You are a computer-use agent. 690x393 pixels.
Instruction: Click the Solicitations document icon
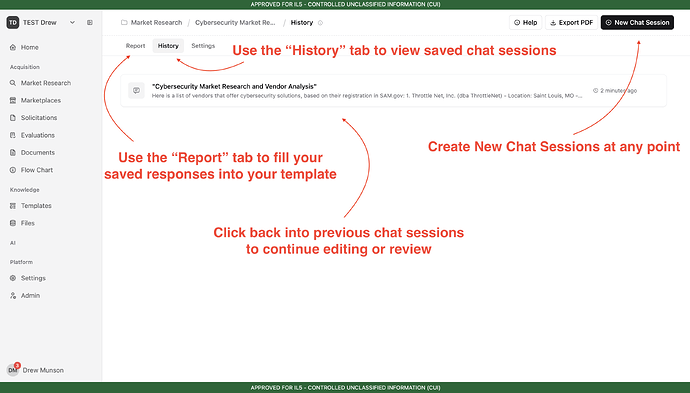(x=13, y=118)
